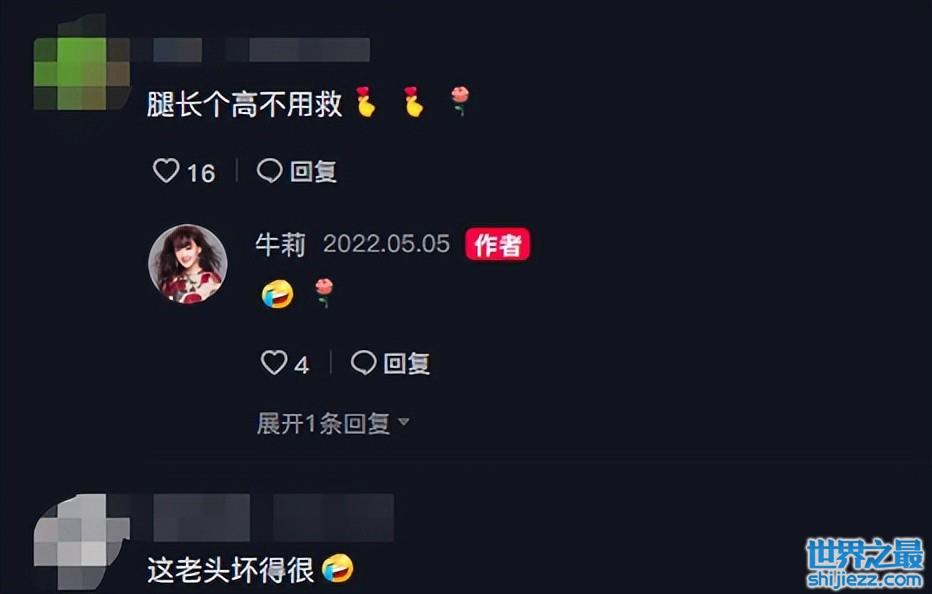Reply to the 腿长个高不用救 comment
Viewport: 932px width, 594px height.
click(297, 171)
